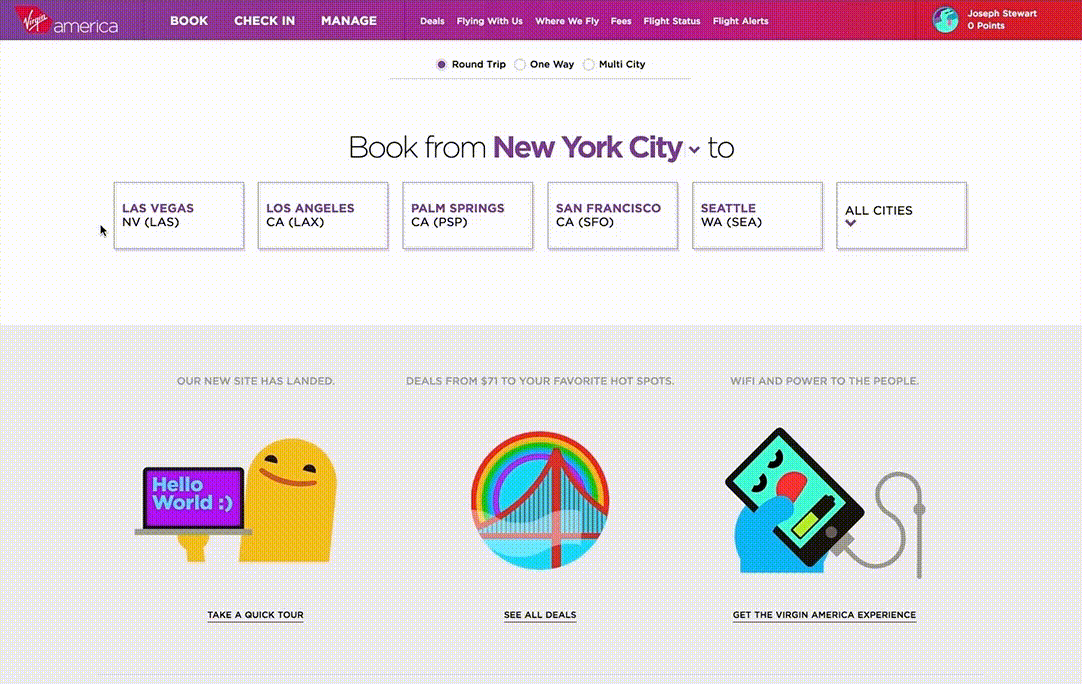Open the user profile avatar
The width and height of the screenshot is (1082, 684).
click(945, 20)
